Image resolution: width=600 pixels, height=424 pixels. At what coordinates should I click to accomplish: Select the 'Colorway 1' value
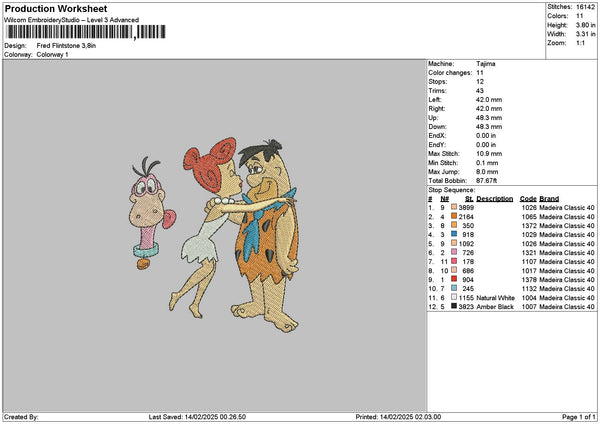(x=52, y=55)
